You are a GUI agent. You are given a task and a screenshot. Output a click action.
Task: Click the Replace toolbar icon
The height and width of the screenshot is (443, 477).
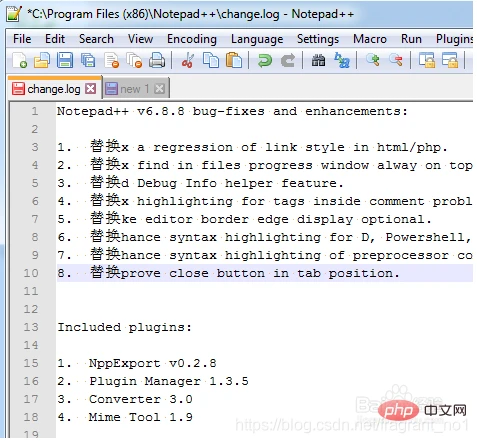tap(342, 60)
